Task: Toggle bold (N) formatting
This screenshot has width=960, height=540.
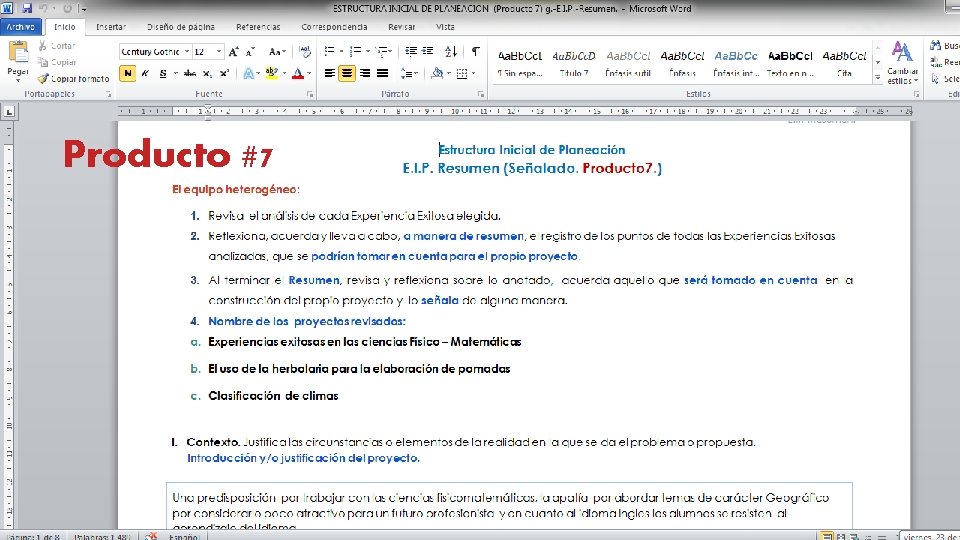Action: click(127, 73)
